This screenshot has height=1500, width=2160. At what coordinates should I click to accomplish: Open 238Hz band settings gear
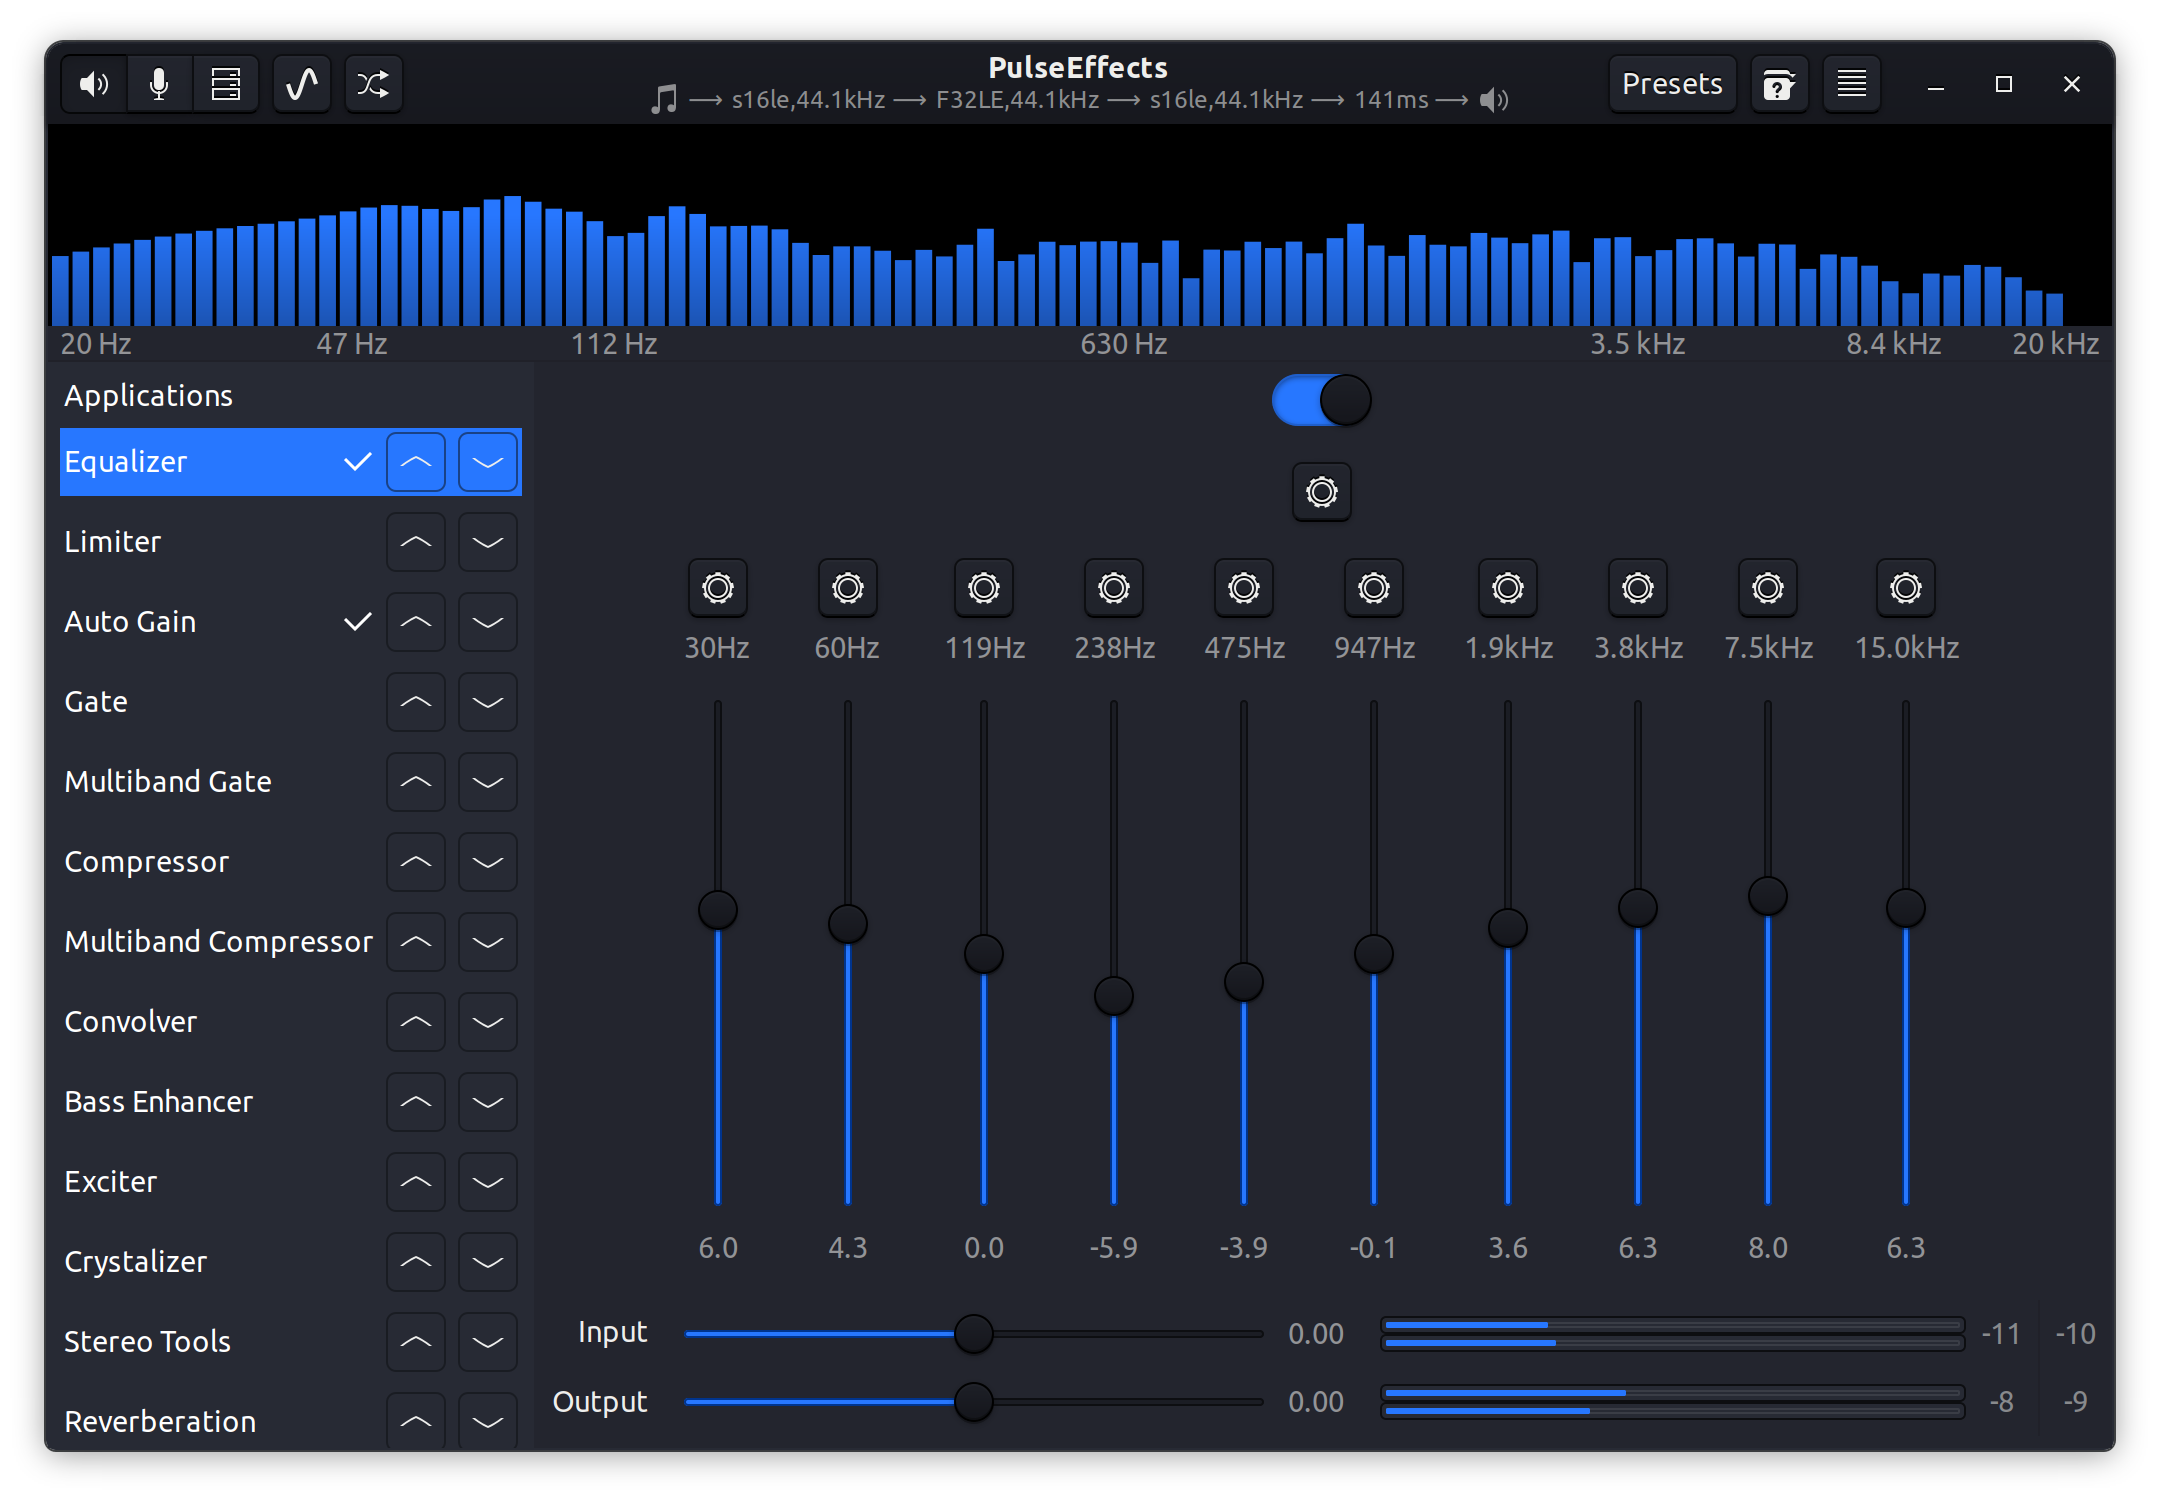click(1114, 588)
